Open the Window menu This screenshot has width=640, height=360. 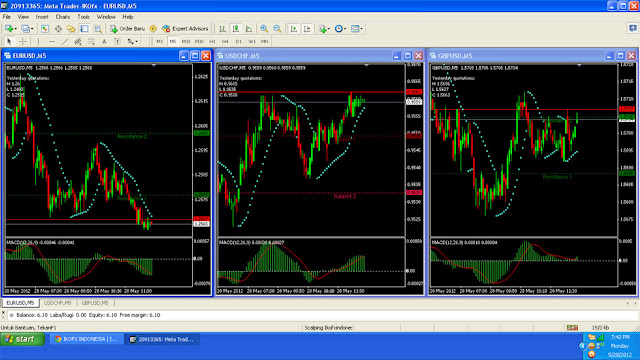(x=106, y=17)
